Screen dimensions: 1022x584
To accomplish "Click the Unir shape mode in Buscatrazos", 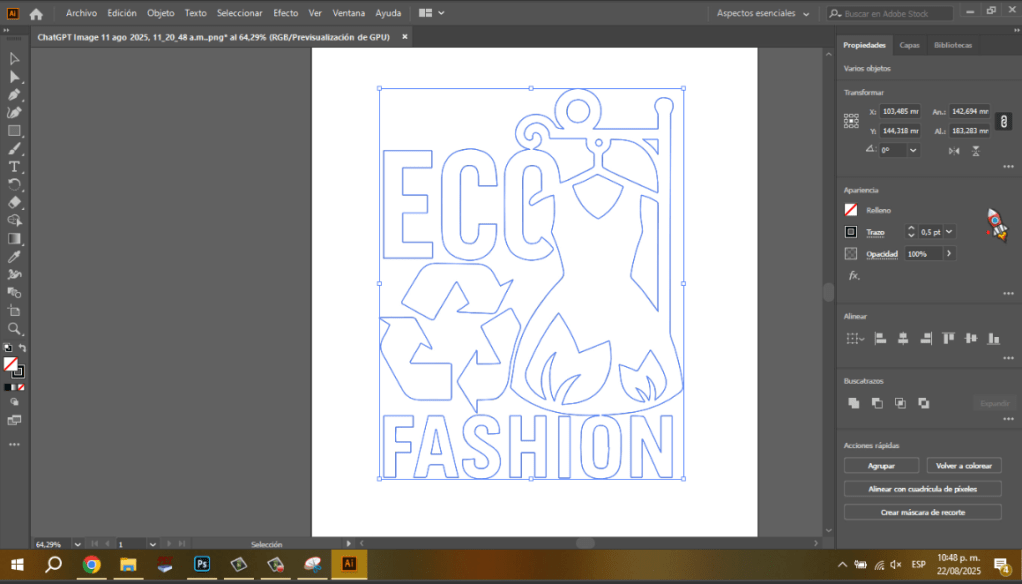I will tap(853, 402).
